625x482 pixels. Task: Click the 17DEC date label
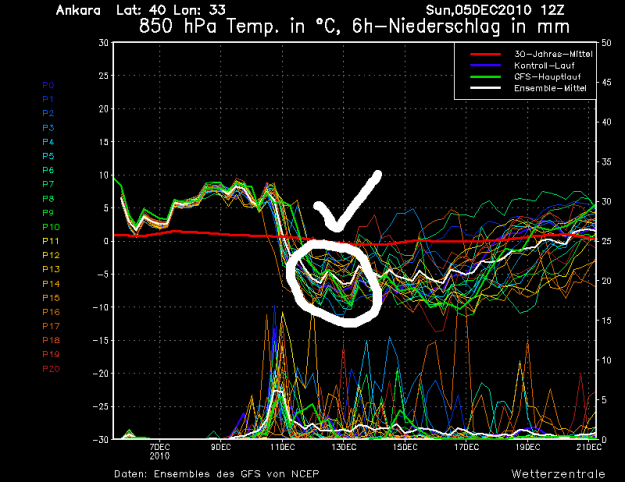pos(464,448)
